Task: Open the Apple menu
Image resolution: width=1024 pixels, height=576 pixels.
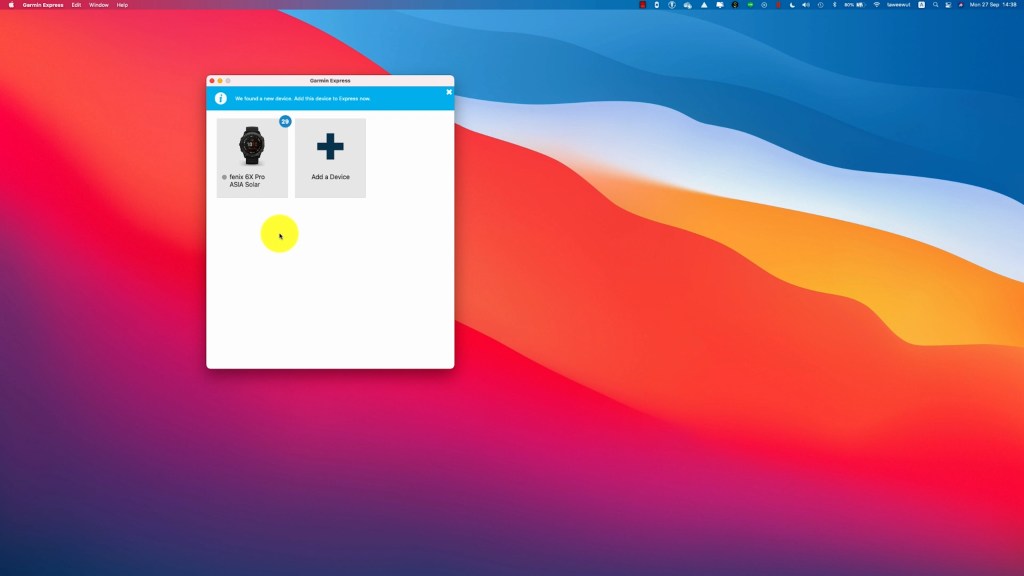Action: coord(11,5)
